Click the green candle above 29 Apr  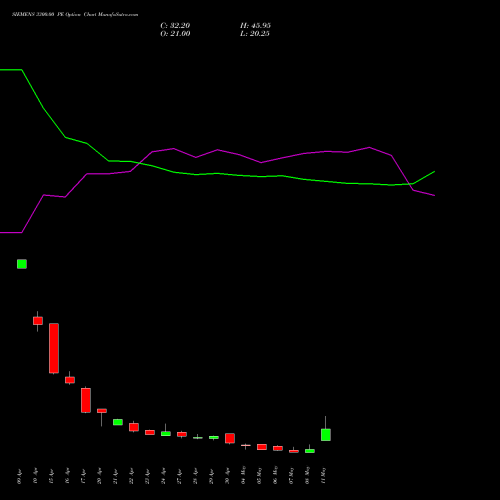pyautogui.click(x=214, y=437)
